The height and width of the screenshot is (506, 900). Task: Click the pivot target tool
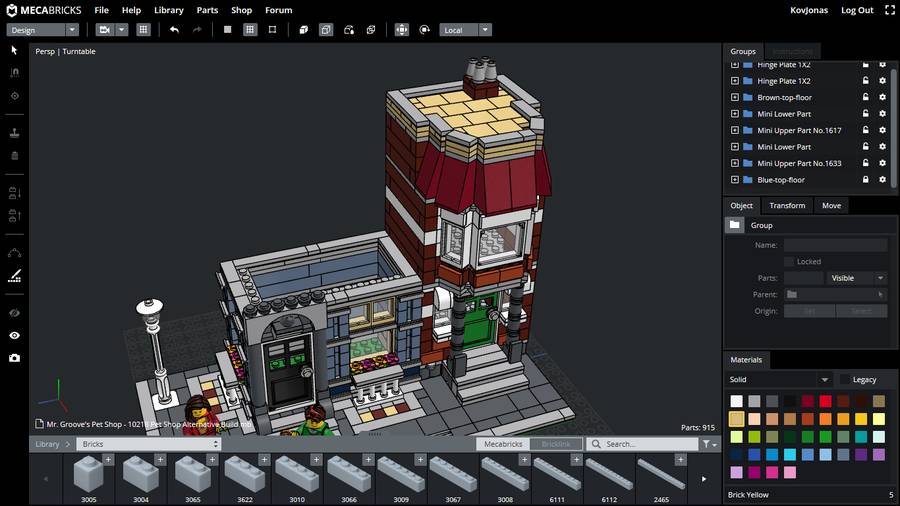[x=14, y=96]
